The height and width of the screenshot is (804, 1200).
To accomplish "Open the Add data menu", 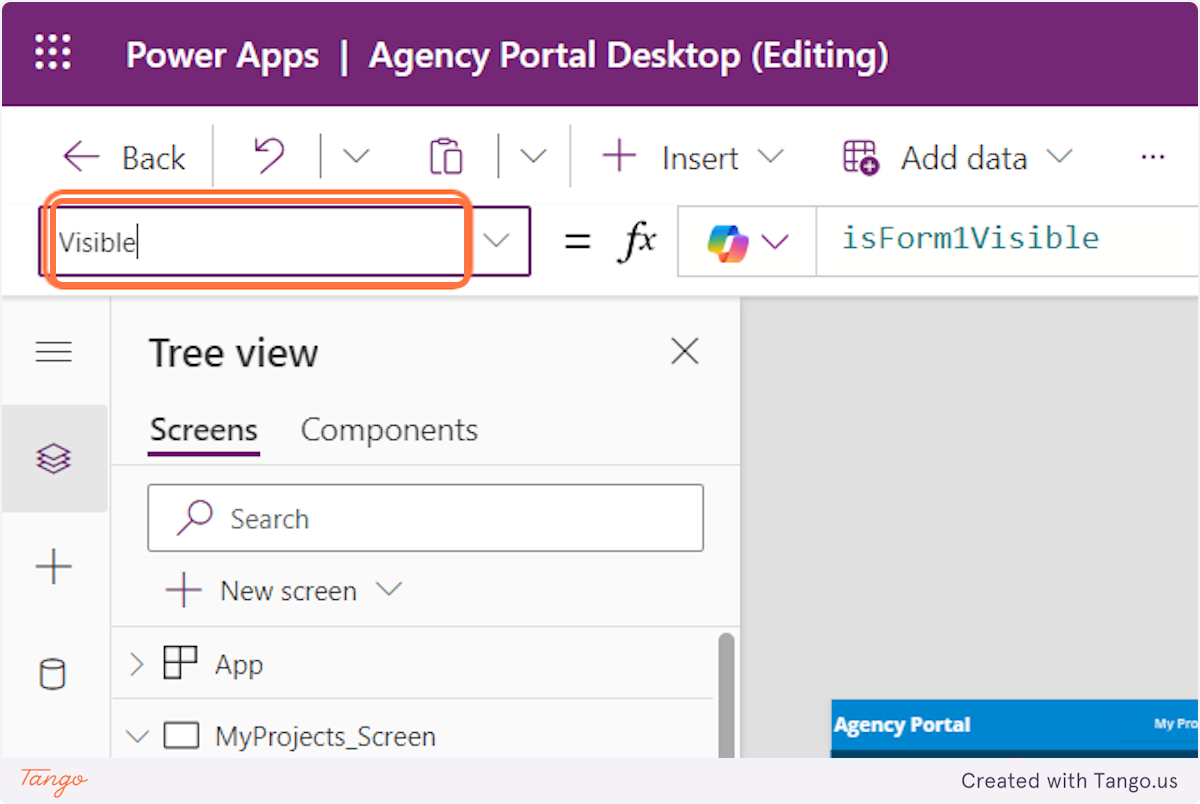I will [x=957, y=158].
